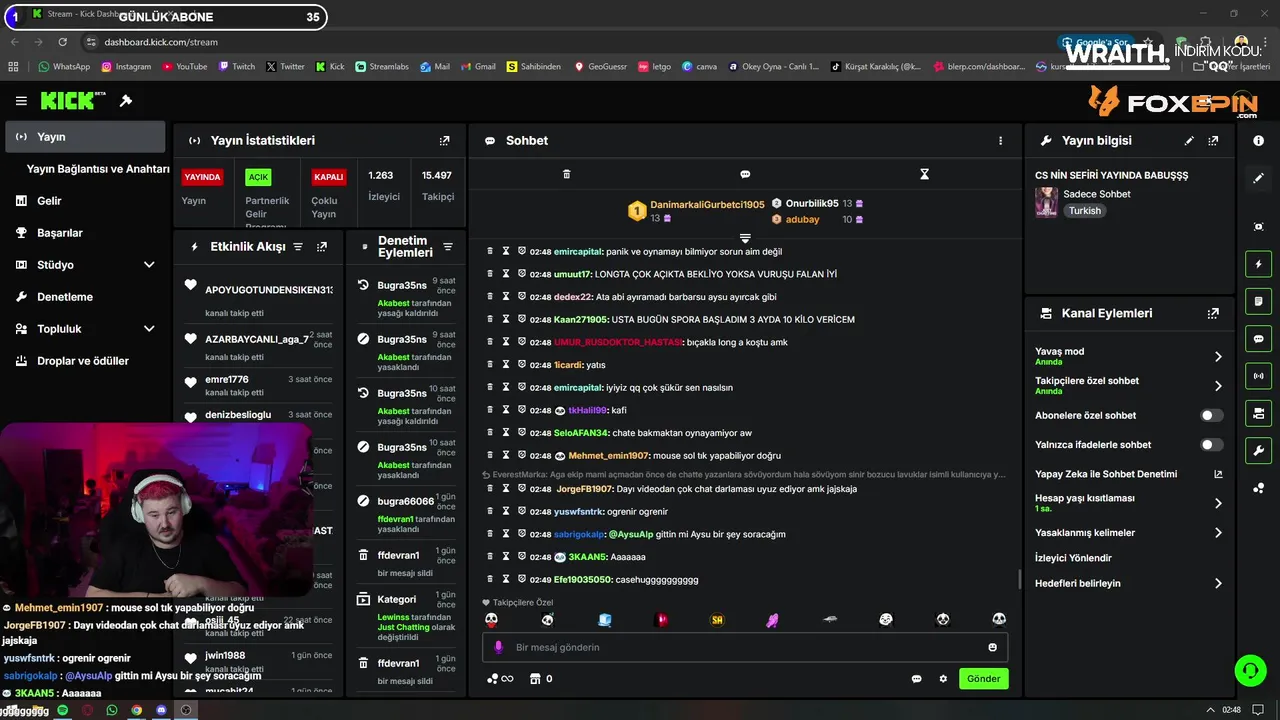Click the hourglass icon in chat toolbar
This screenshot has height=720, width=1280.
924,174
